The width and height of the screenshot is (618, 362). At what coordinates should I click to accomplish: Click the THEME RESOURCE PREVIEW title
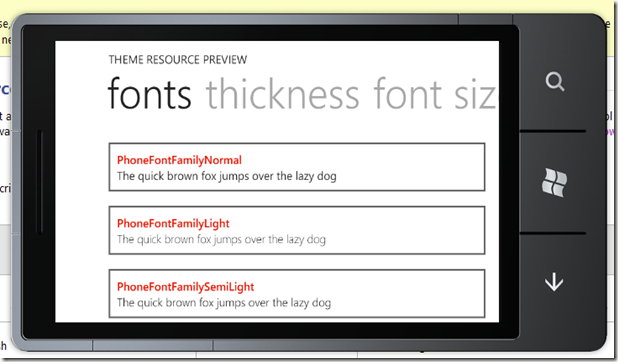[178, 60]
